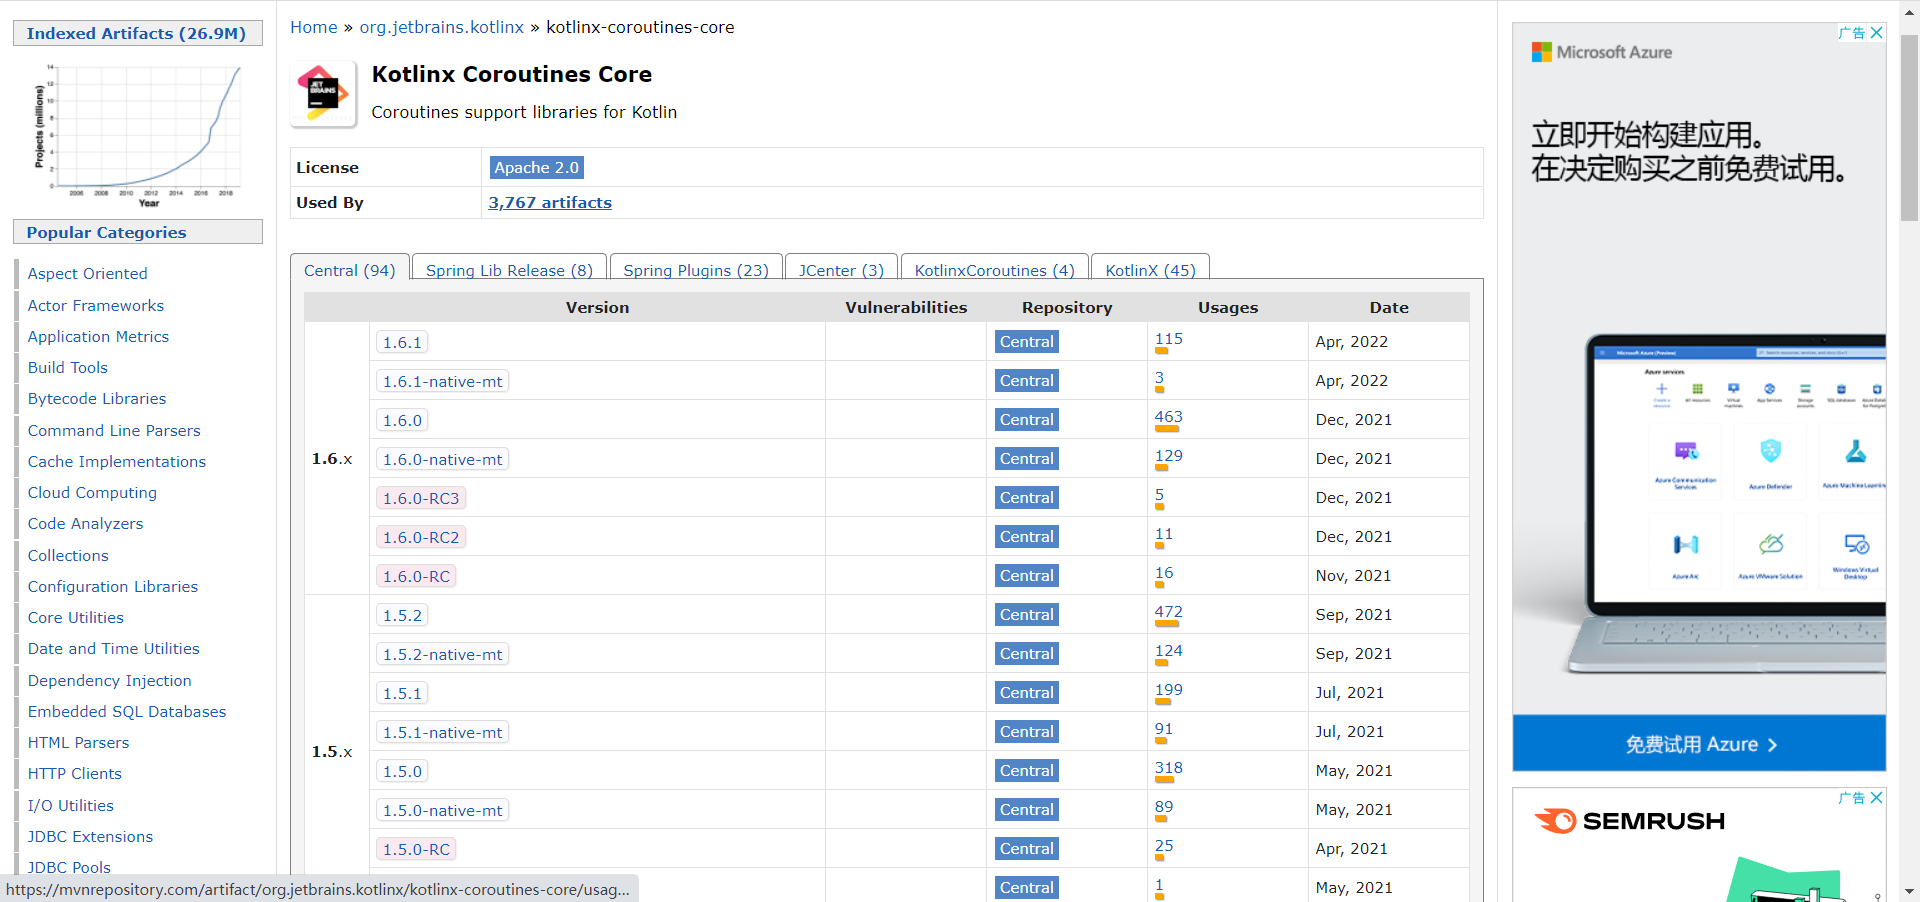1920x902 pixels.
Task: Open the Core Utilities category
Action: coord(76,618)
